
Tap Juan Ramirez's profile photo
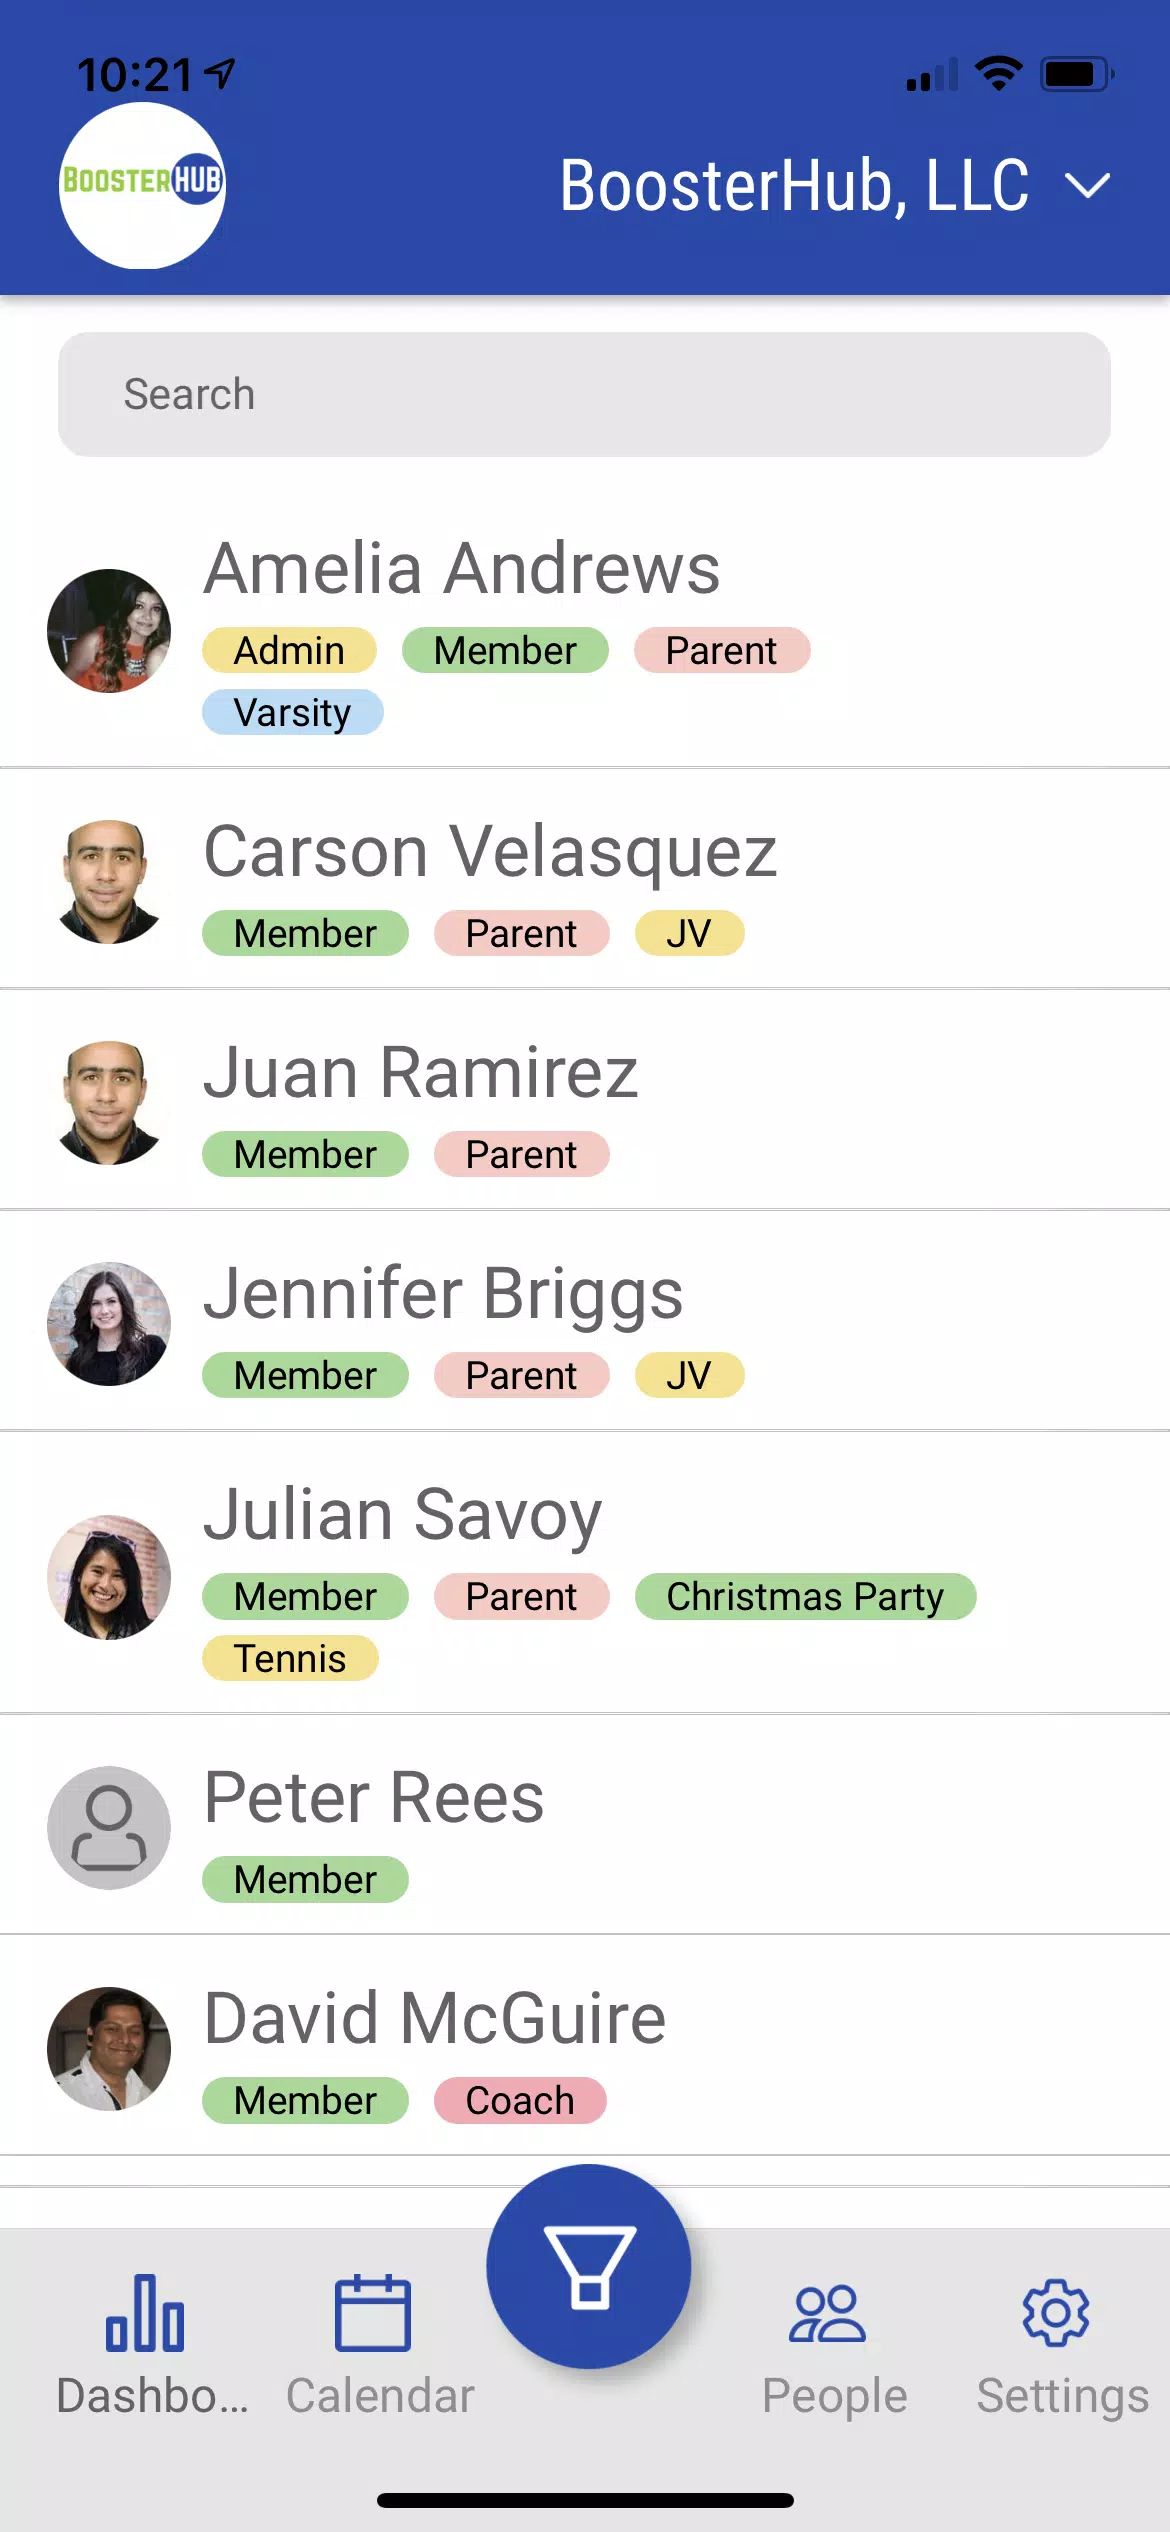[109, 1103]
